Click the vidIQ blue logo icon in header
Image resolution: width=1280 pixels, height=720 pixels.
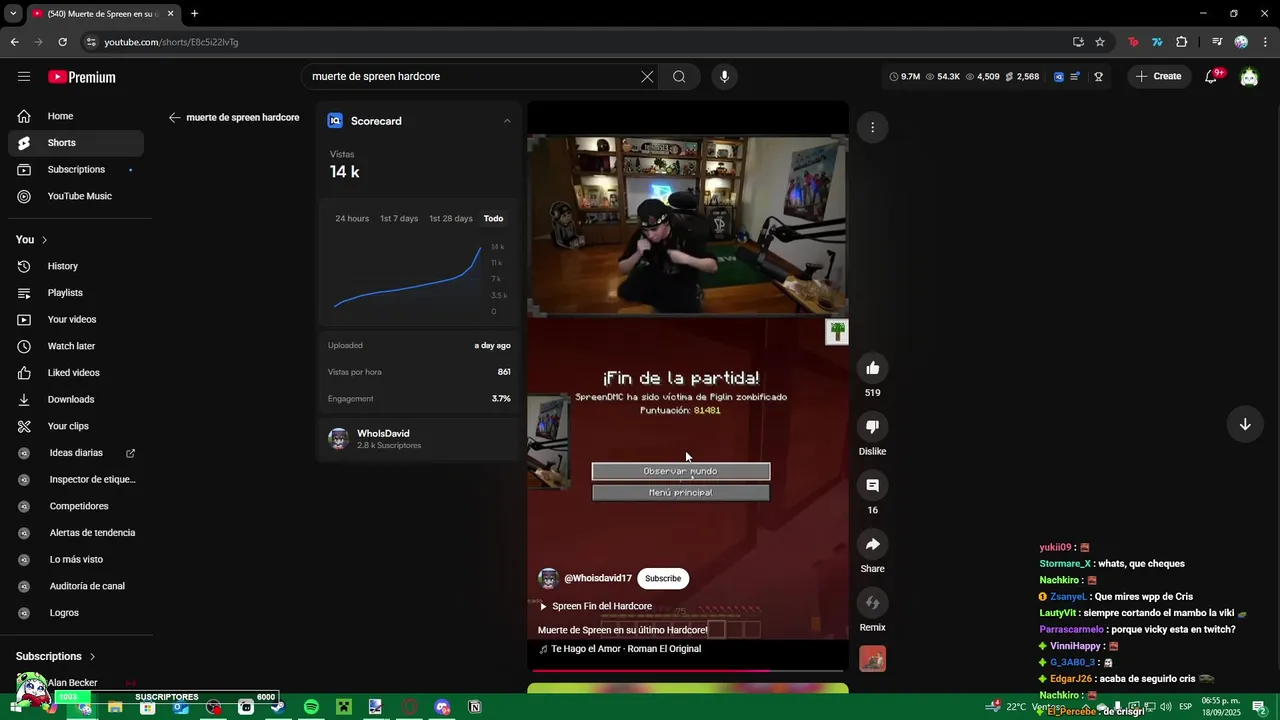(x=1059, y=76)
